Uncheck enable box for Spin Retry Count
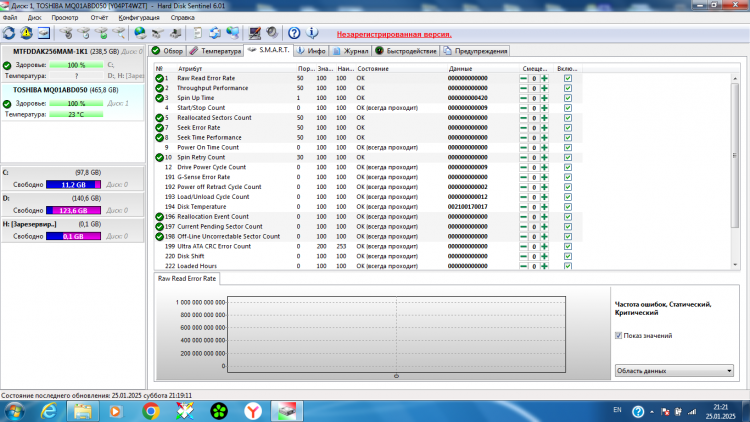This screenshot has width=750, height=422. 568,157
